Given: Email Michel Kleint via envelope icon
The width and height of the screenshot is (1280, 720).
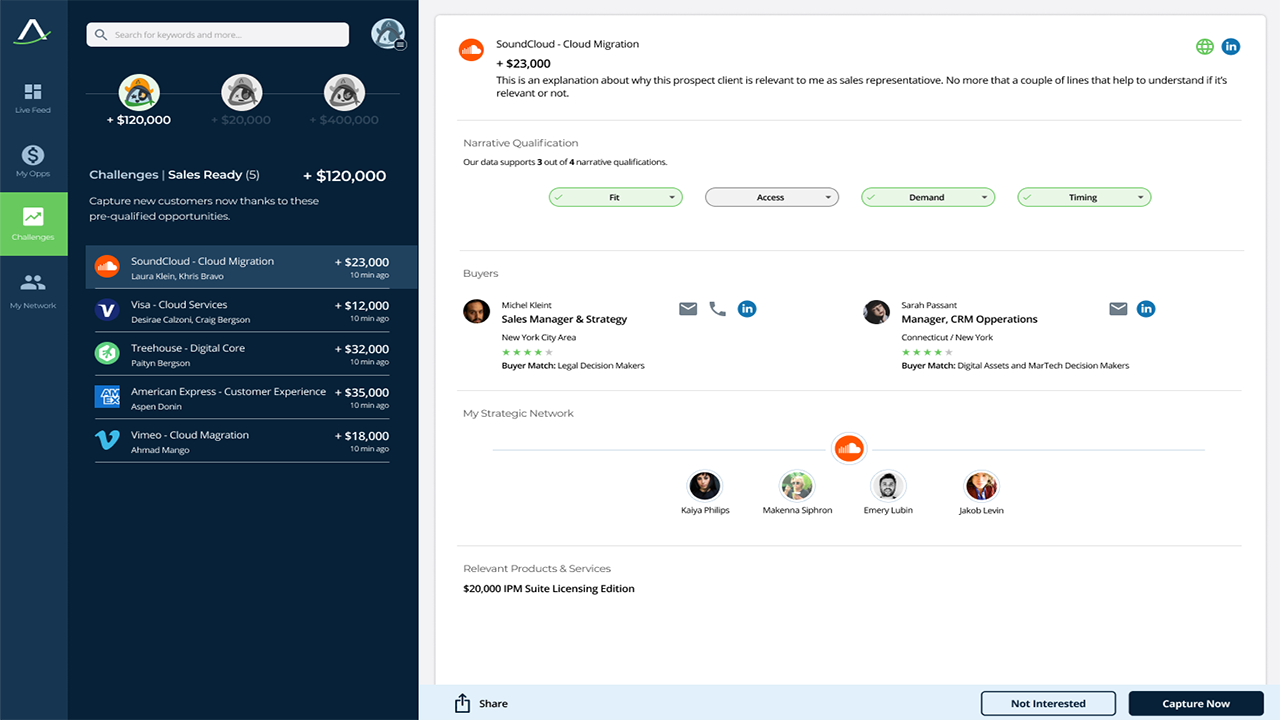Looking at the screenshot, I should [x=688, y=309].
